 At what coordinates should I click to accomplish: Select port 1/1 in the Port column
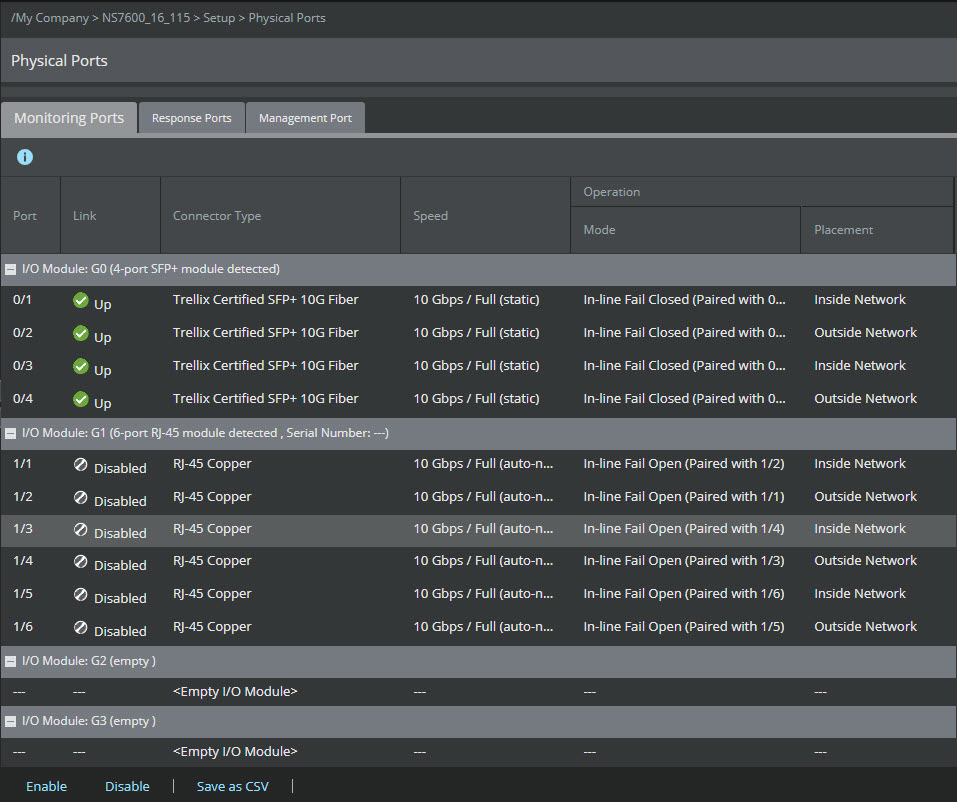tap(22, 464)
